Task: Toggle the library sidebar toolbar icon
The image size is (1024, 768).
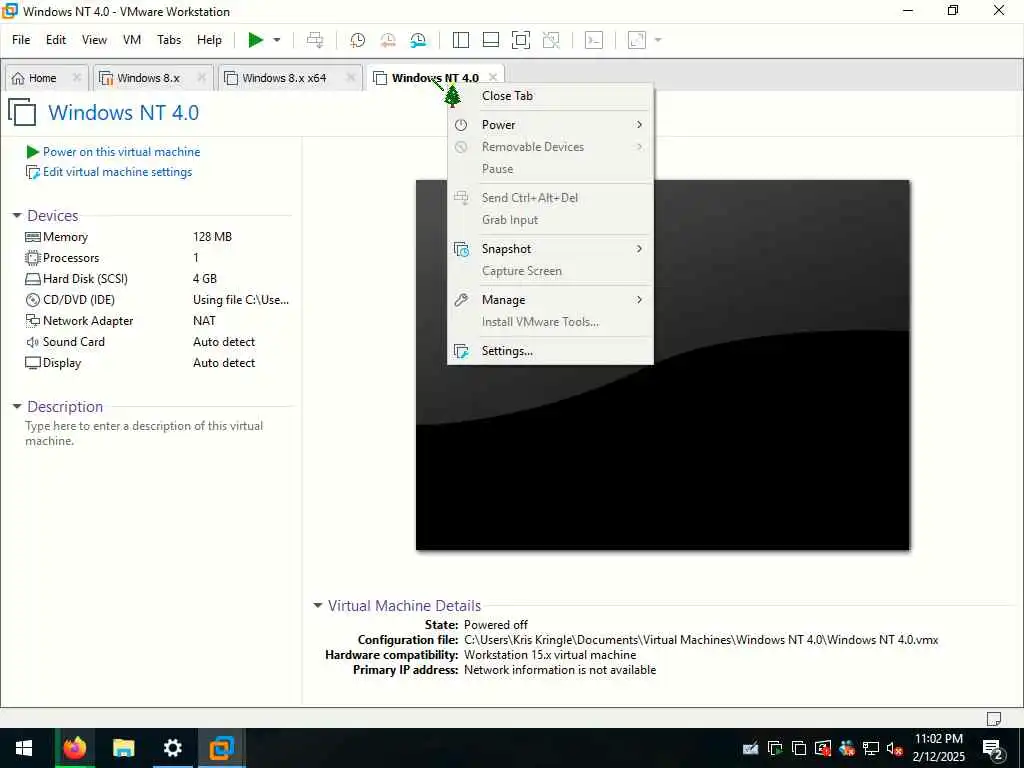Action: click(460, 40)
